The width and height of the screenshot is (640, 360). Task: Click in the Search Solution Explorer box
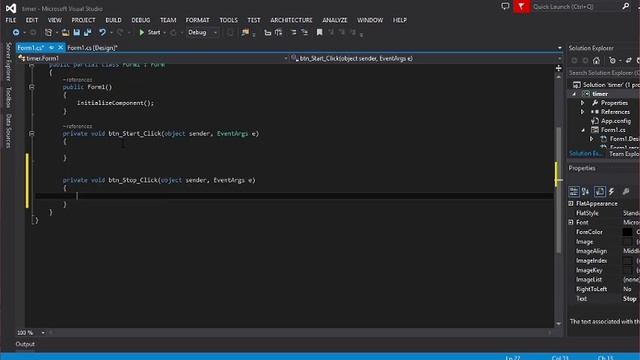point(604,73)
